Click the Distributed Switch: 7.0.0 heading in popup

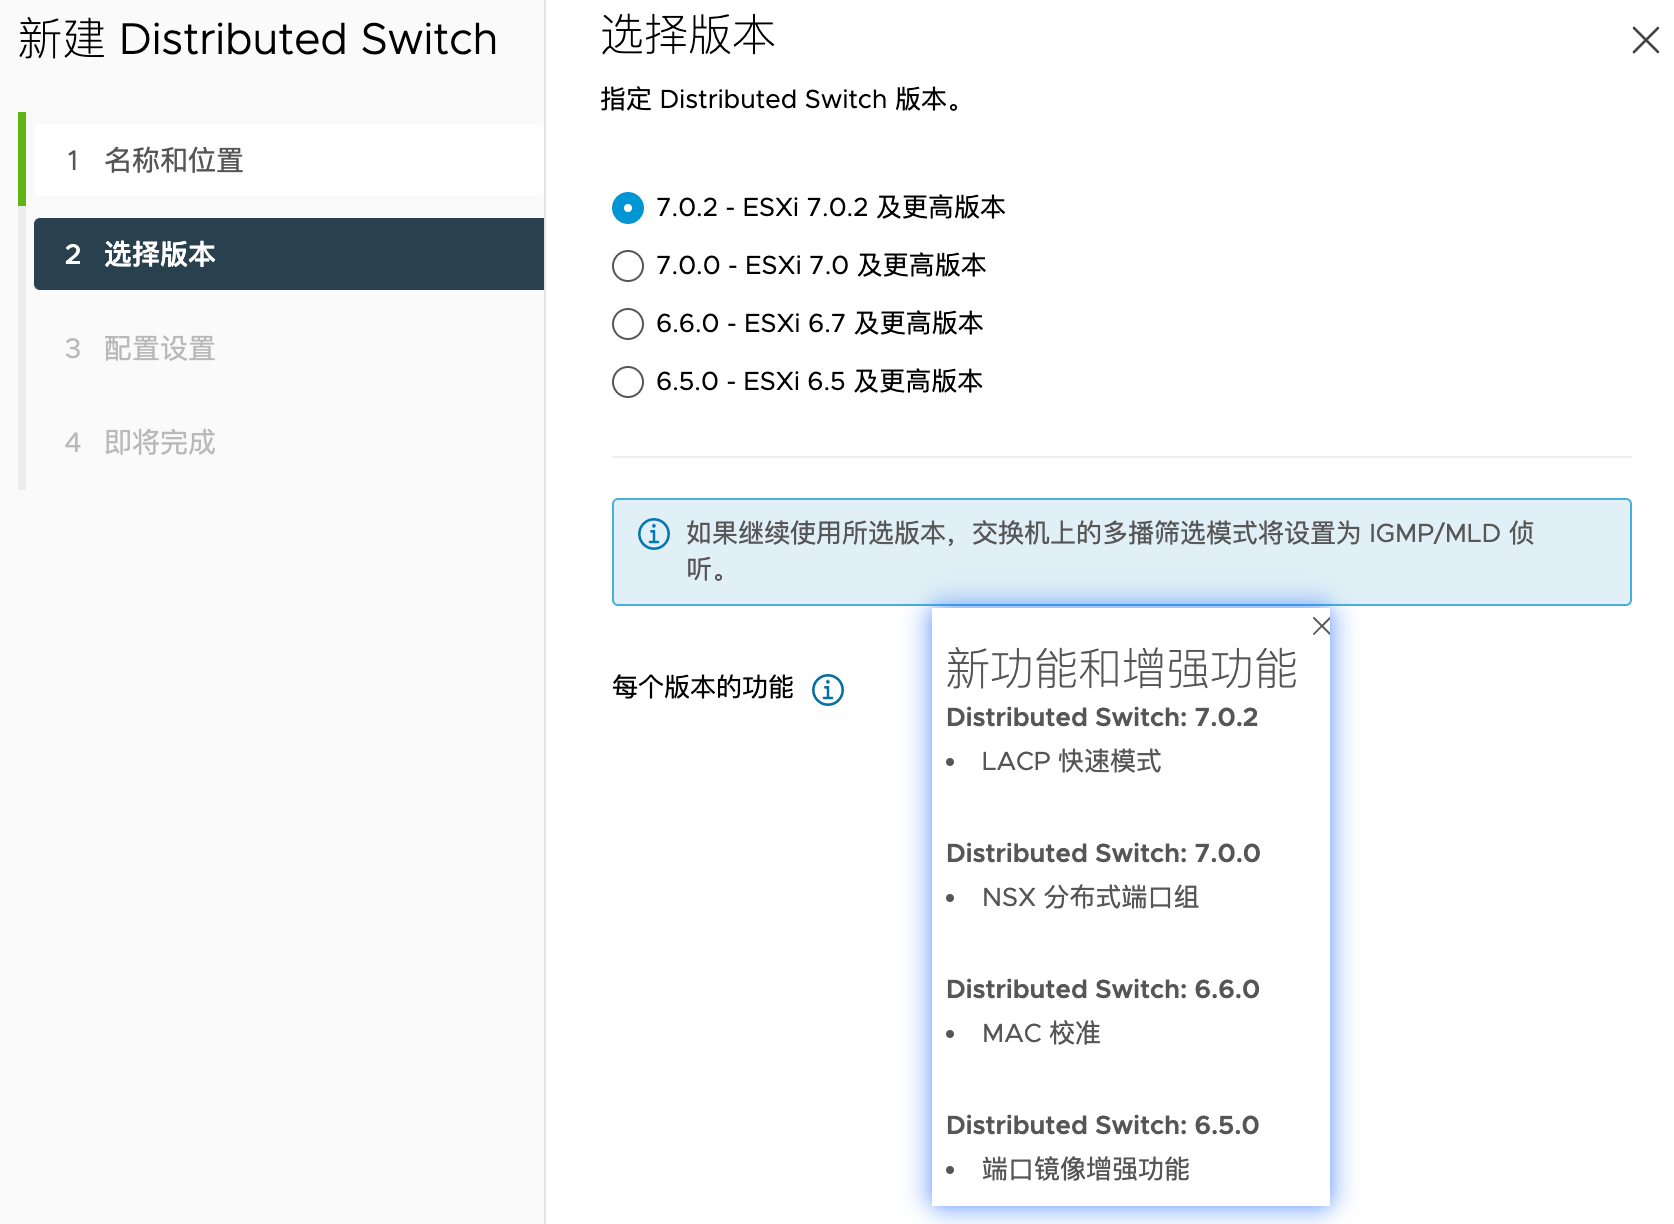coord(1103,853)
